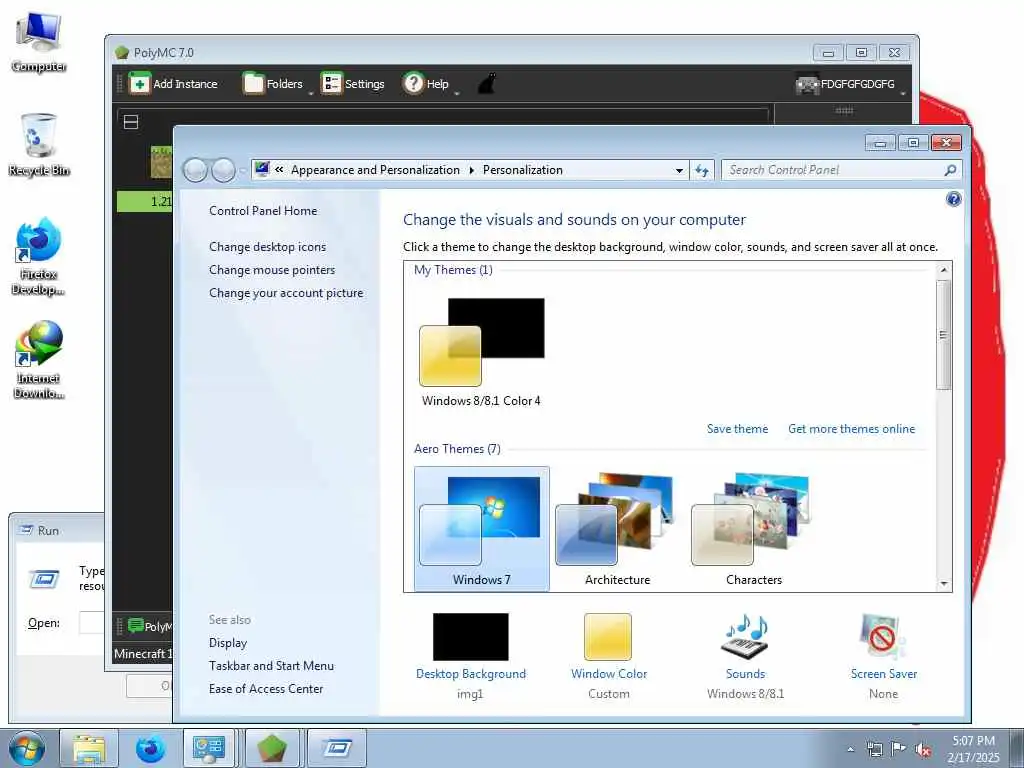The image size is (1024, 768).
Task: Select the Architecture theme
Action: (617, 530)
